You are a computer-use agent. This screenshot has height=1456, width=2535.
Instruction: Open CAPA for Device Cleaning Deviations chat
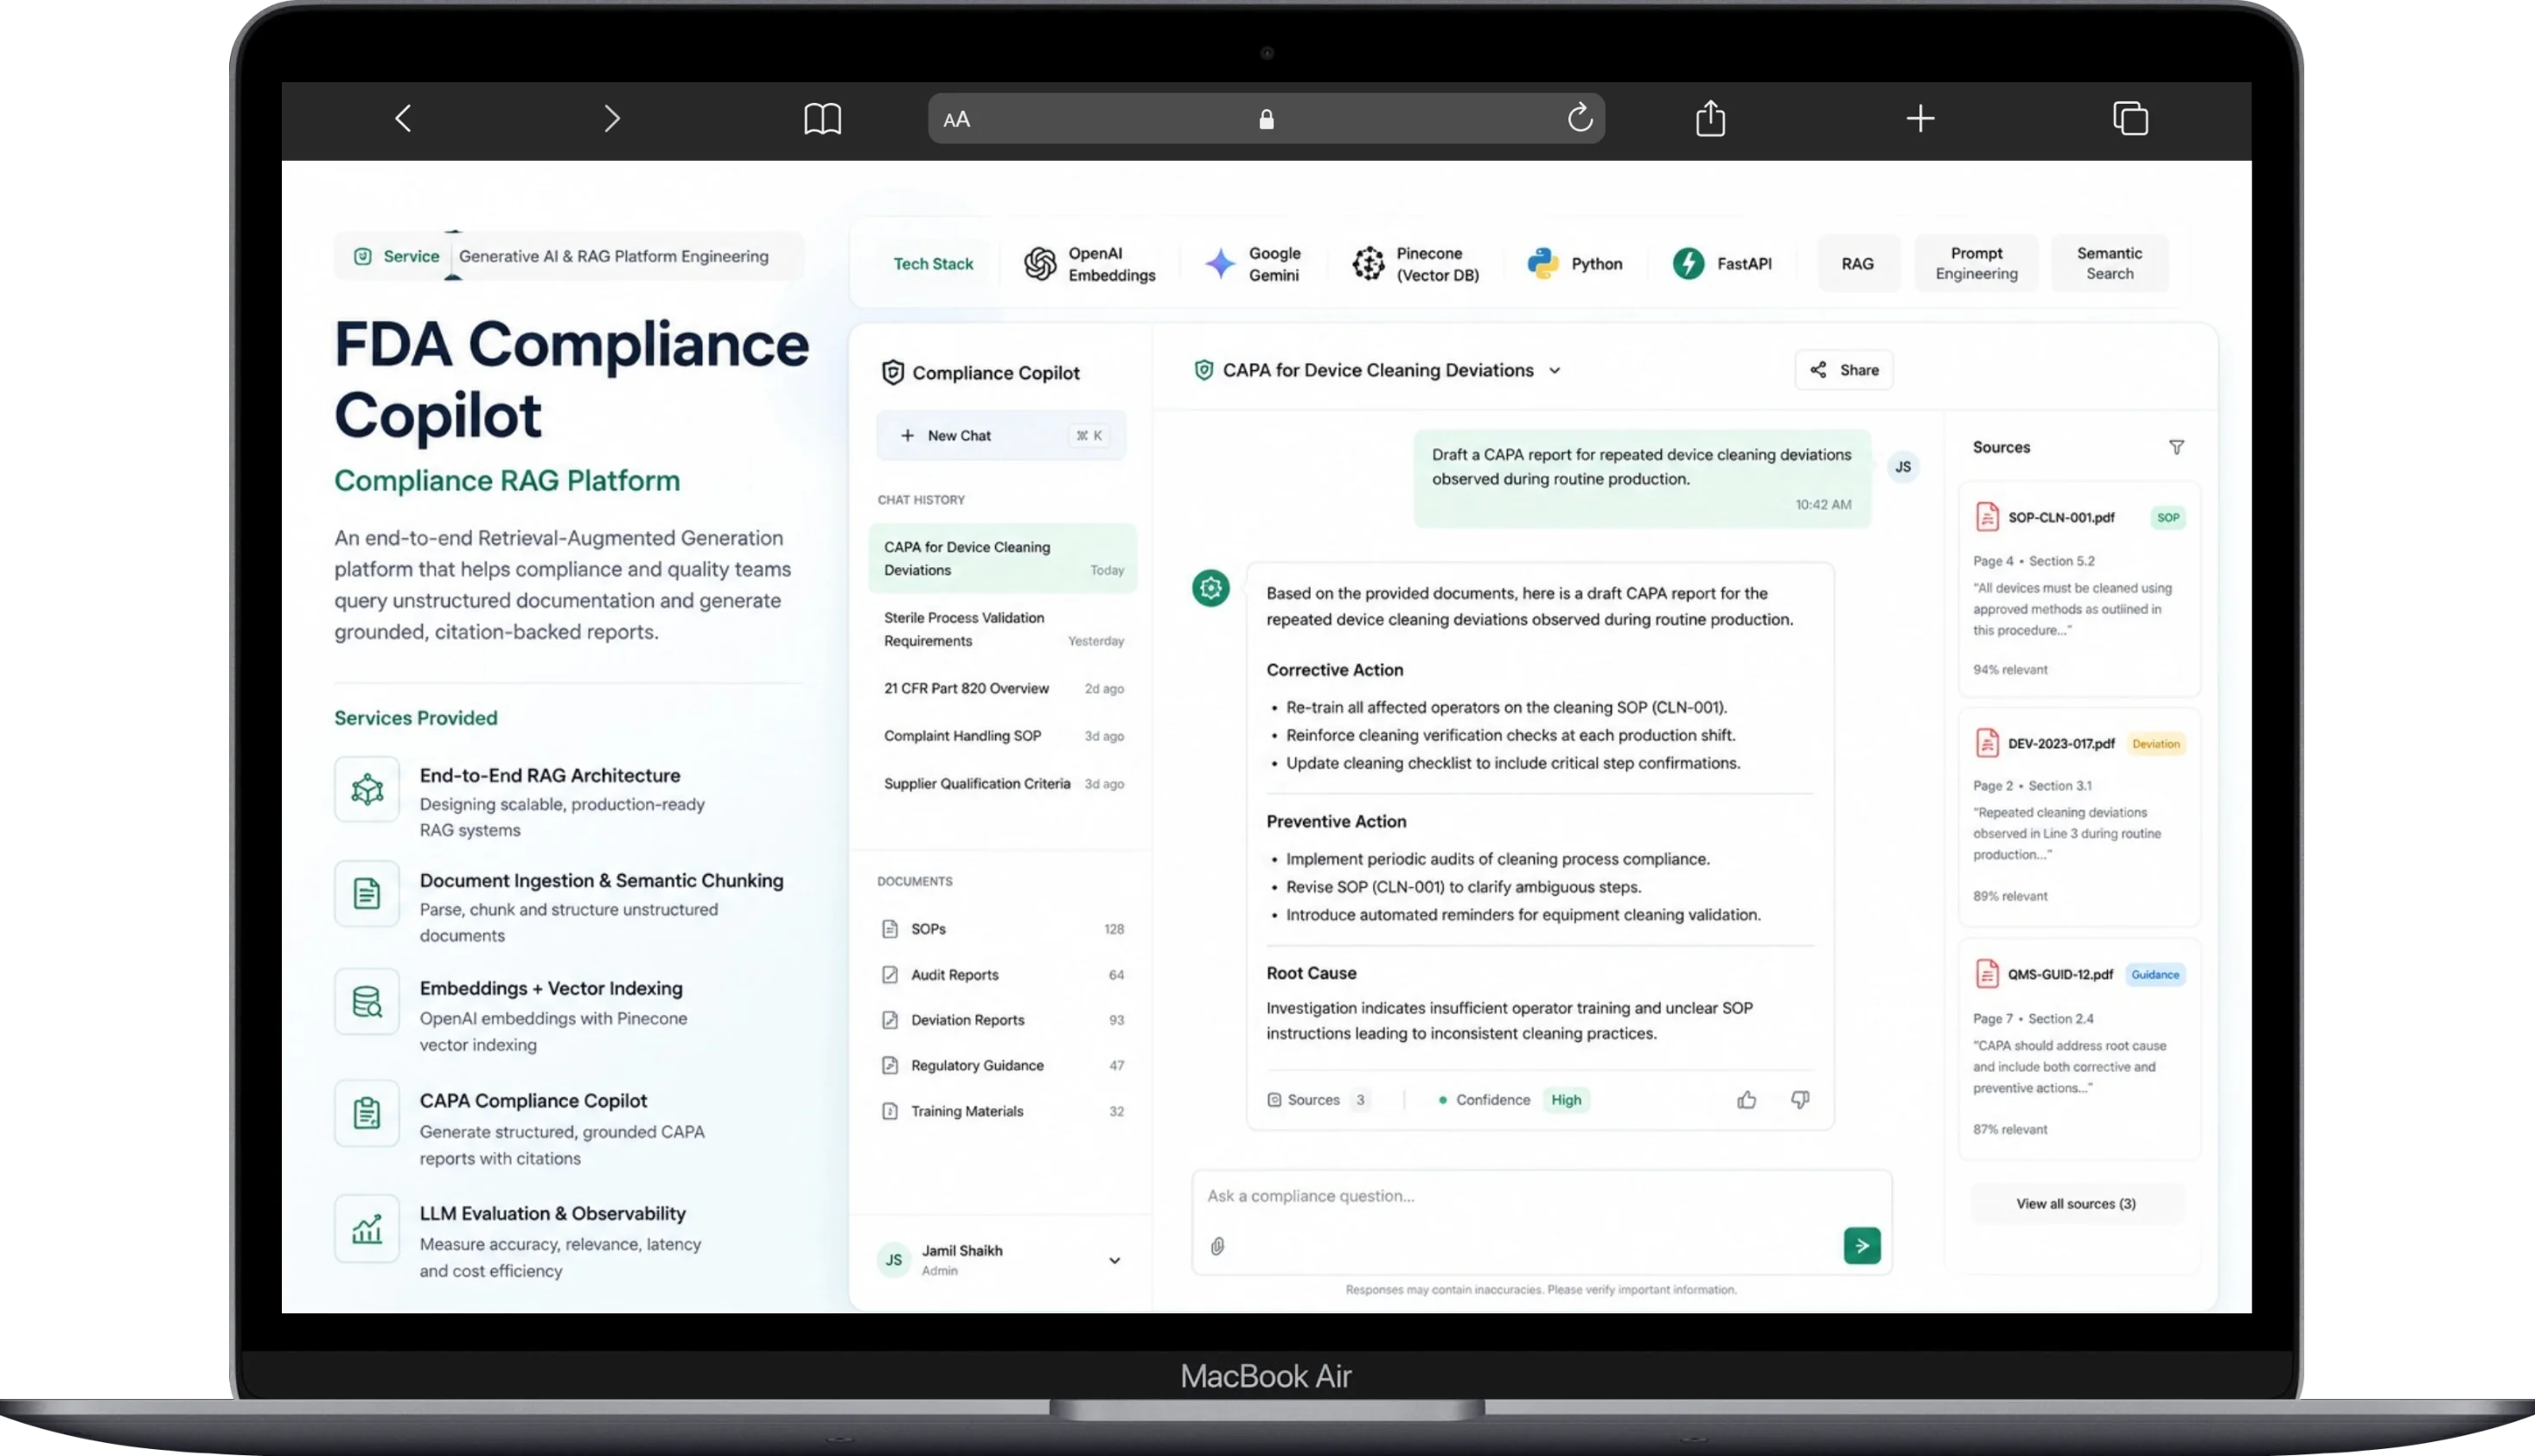[x=1003, y=559]
